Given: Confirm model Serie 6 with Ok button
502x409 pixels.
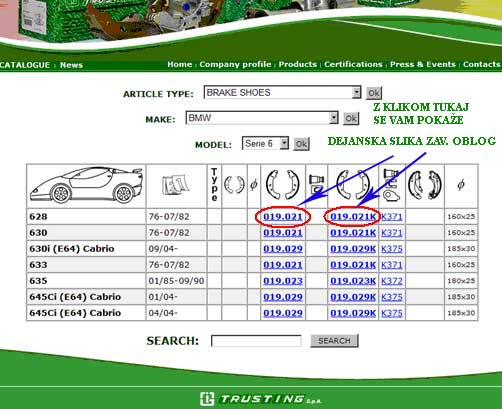Looking at the screenshot, I should pyautogui.click(x=301, y=144).
